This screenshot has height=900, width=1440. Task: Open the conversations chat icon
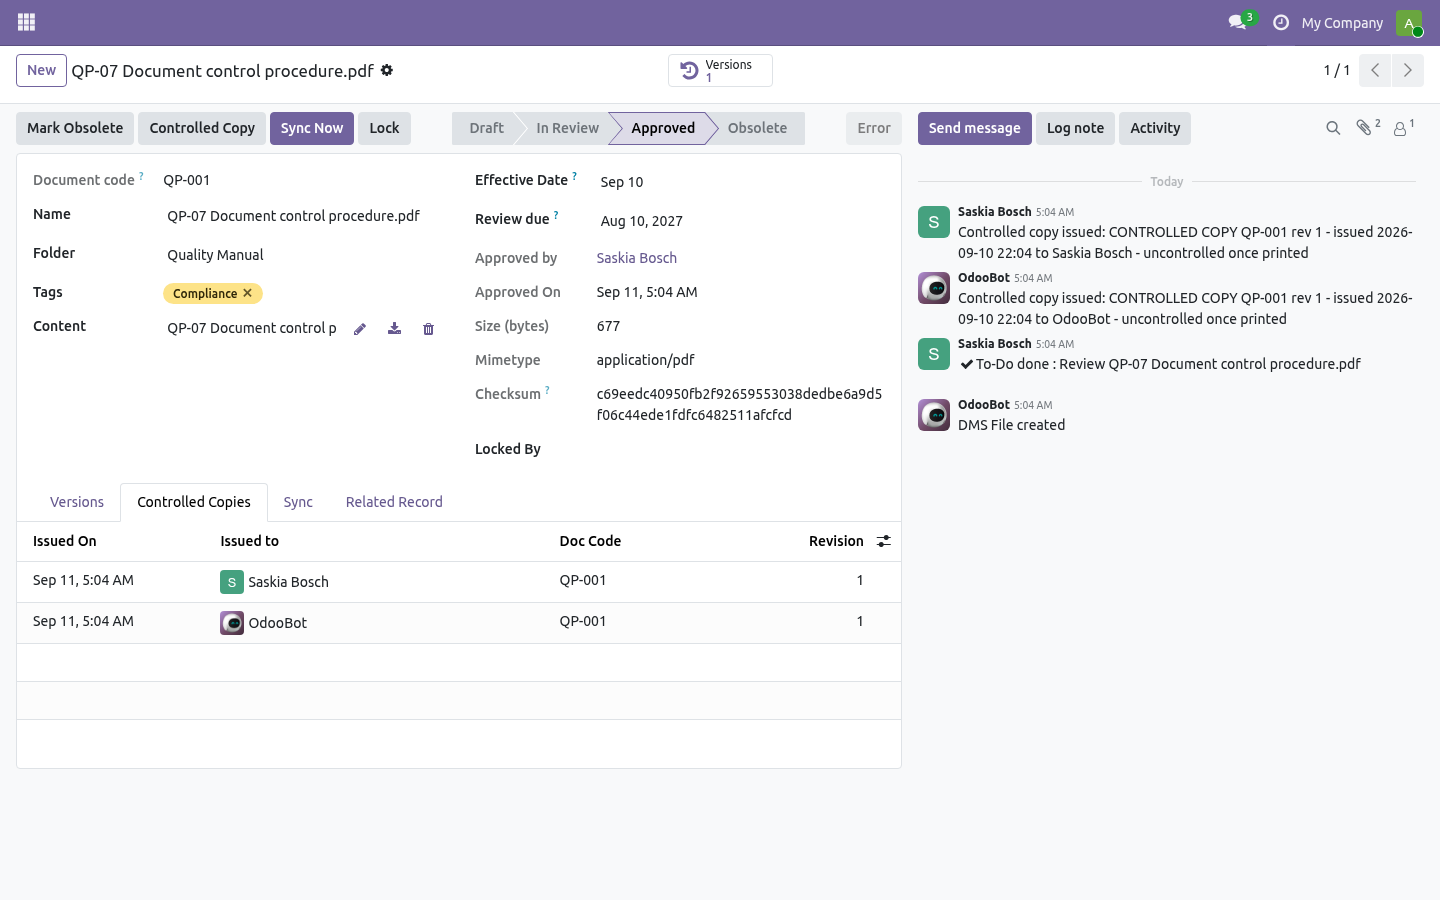(x=1238, y=22)
